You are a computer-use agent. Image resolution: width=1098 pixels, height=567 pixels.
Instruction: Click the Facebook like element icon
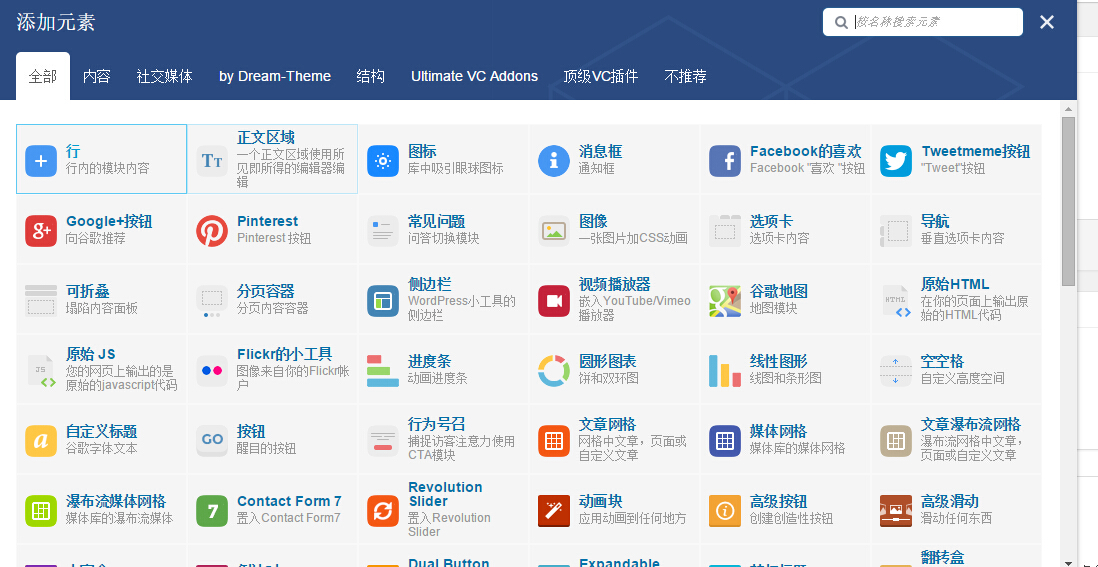[725, 160]
